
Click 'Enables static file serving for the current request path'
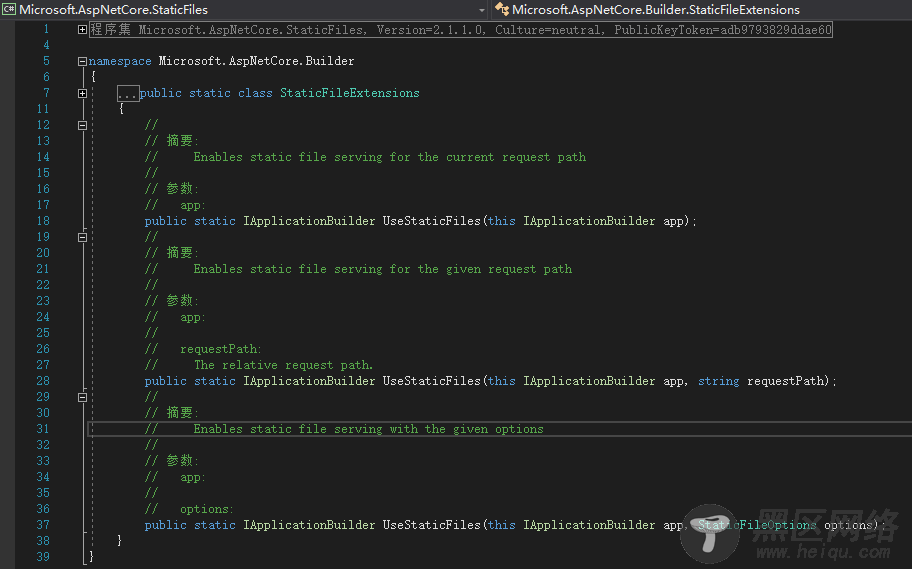coord(390,157)
